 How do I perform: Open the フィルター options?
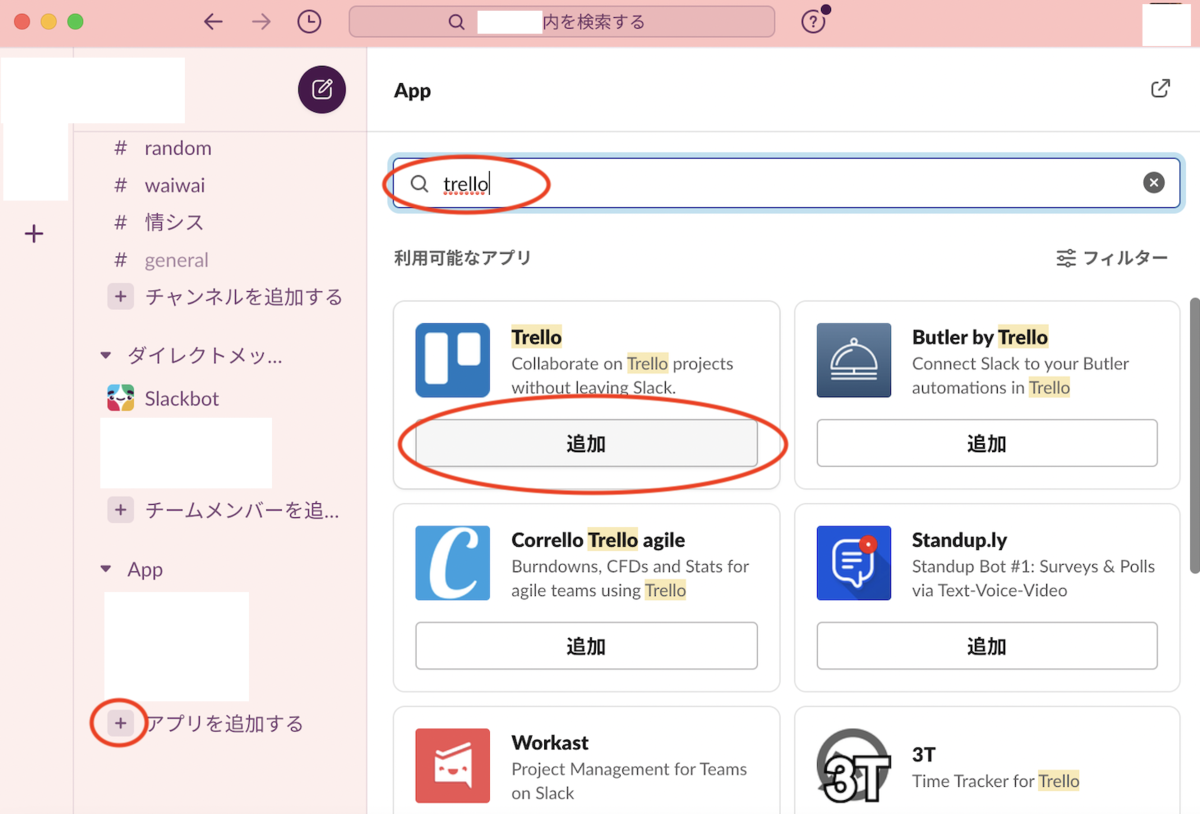[x=1112, y=257]
